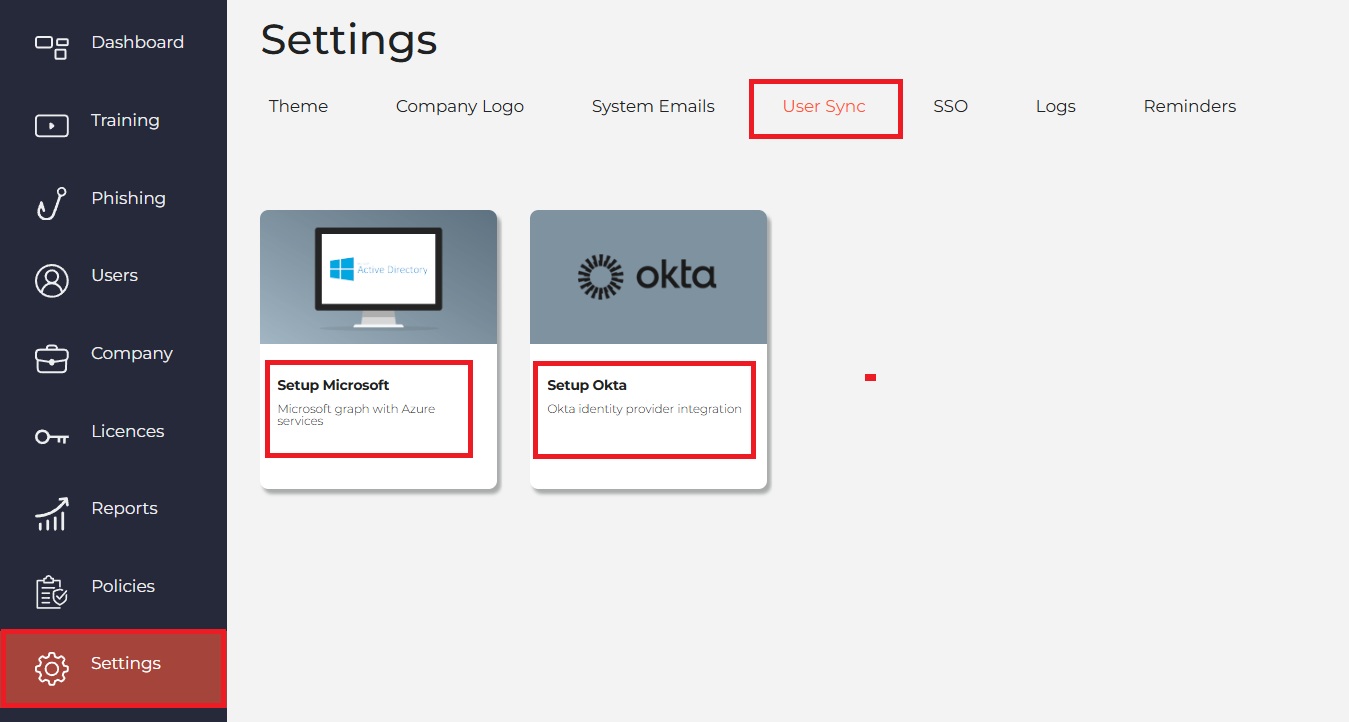Open the User Sync tab
The width and height of the screenshot is (1349, 722).
click(824, 106)
